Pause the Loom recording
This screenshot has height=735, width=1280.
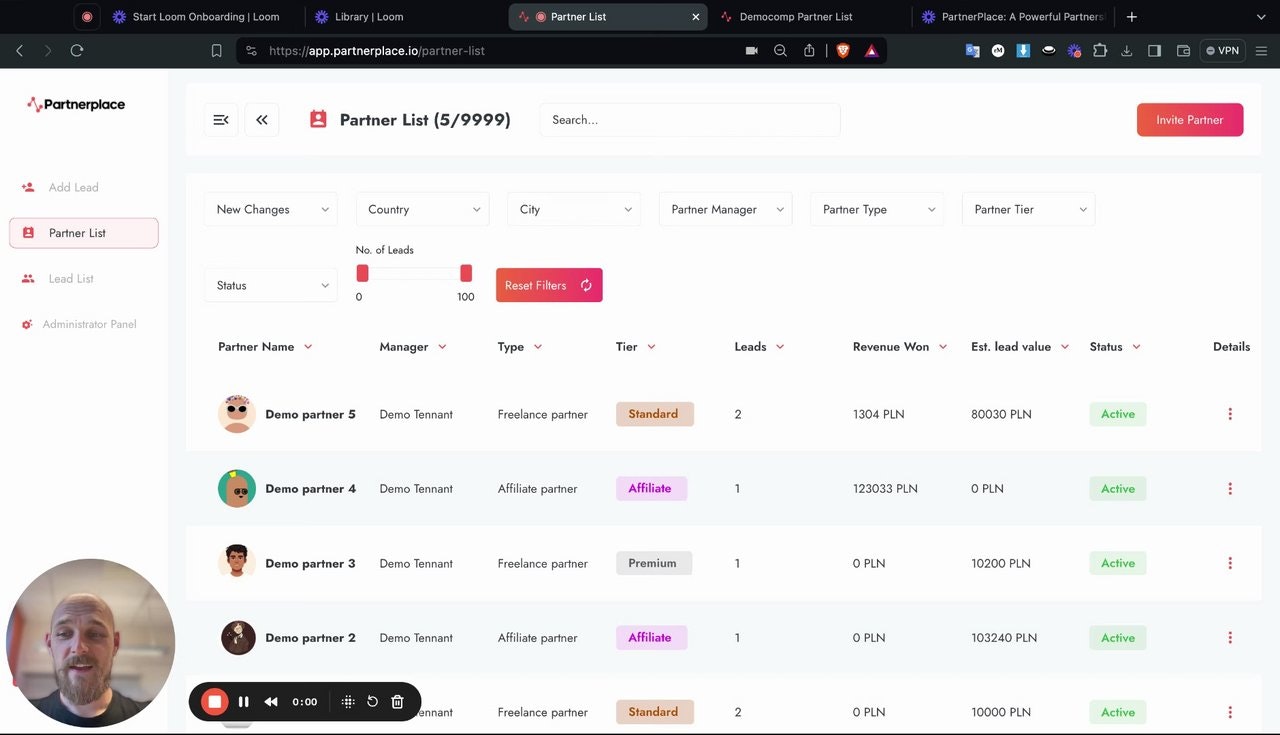click(243, 701)
